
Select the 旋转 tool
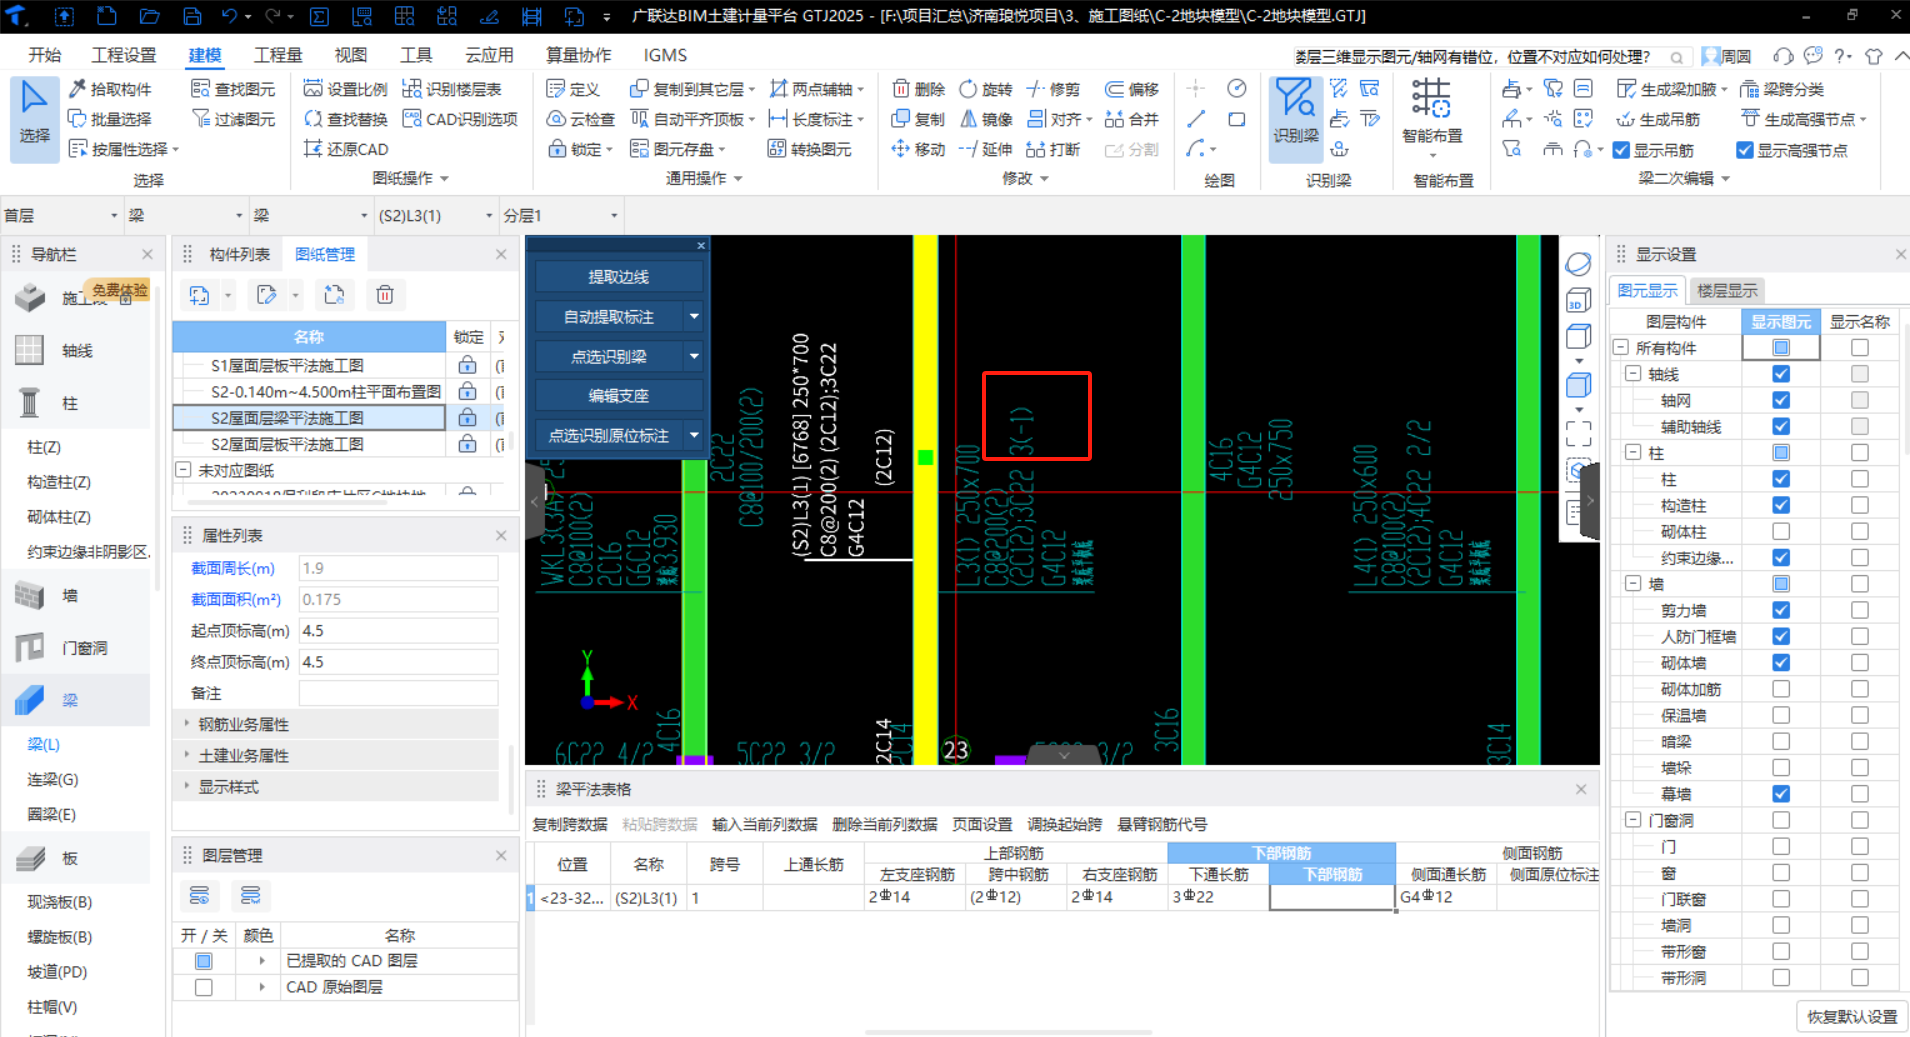click(986, 89)
